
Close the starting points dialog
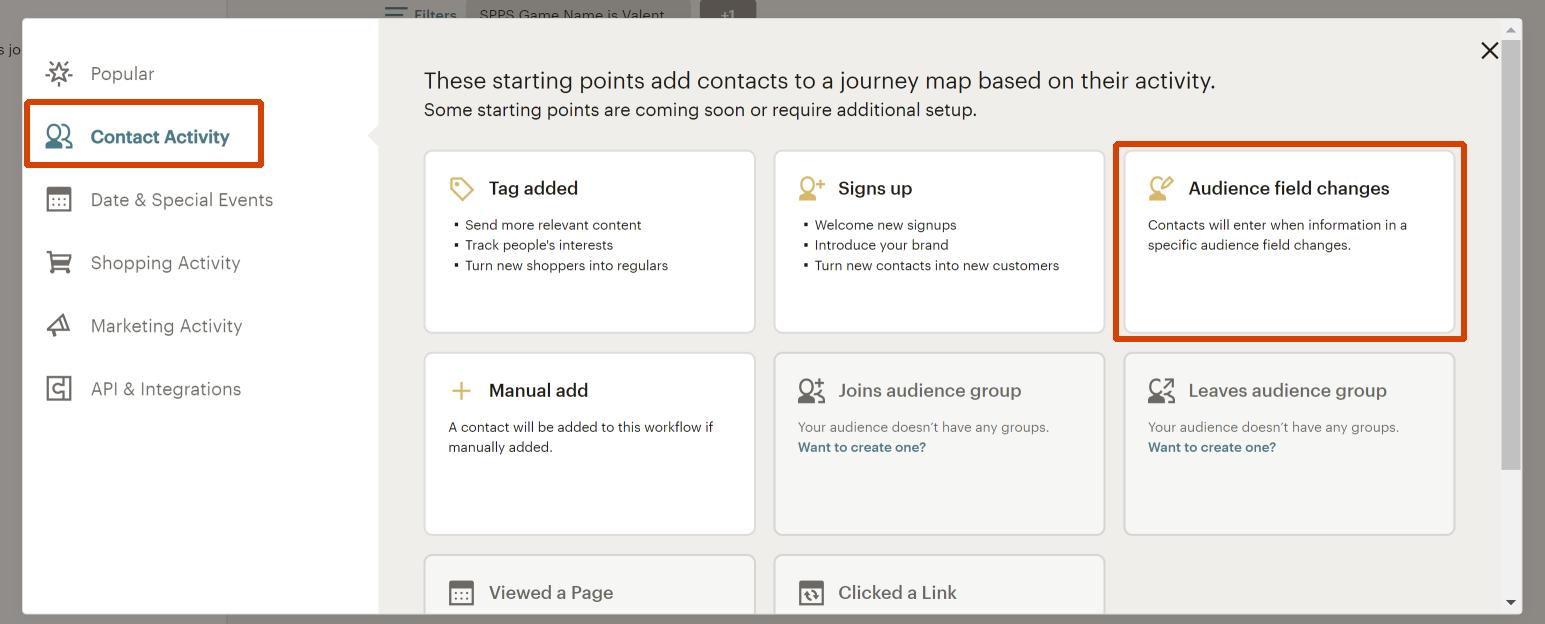1489,51
